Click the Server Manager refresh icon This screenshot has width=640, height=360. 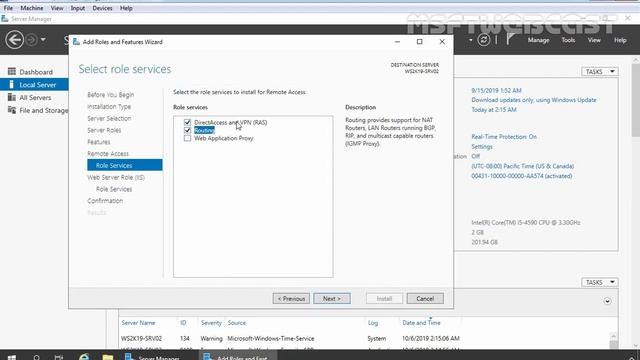coord(484,40)
